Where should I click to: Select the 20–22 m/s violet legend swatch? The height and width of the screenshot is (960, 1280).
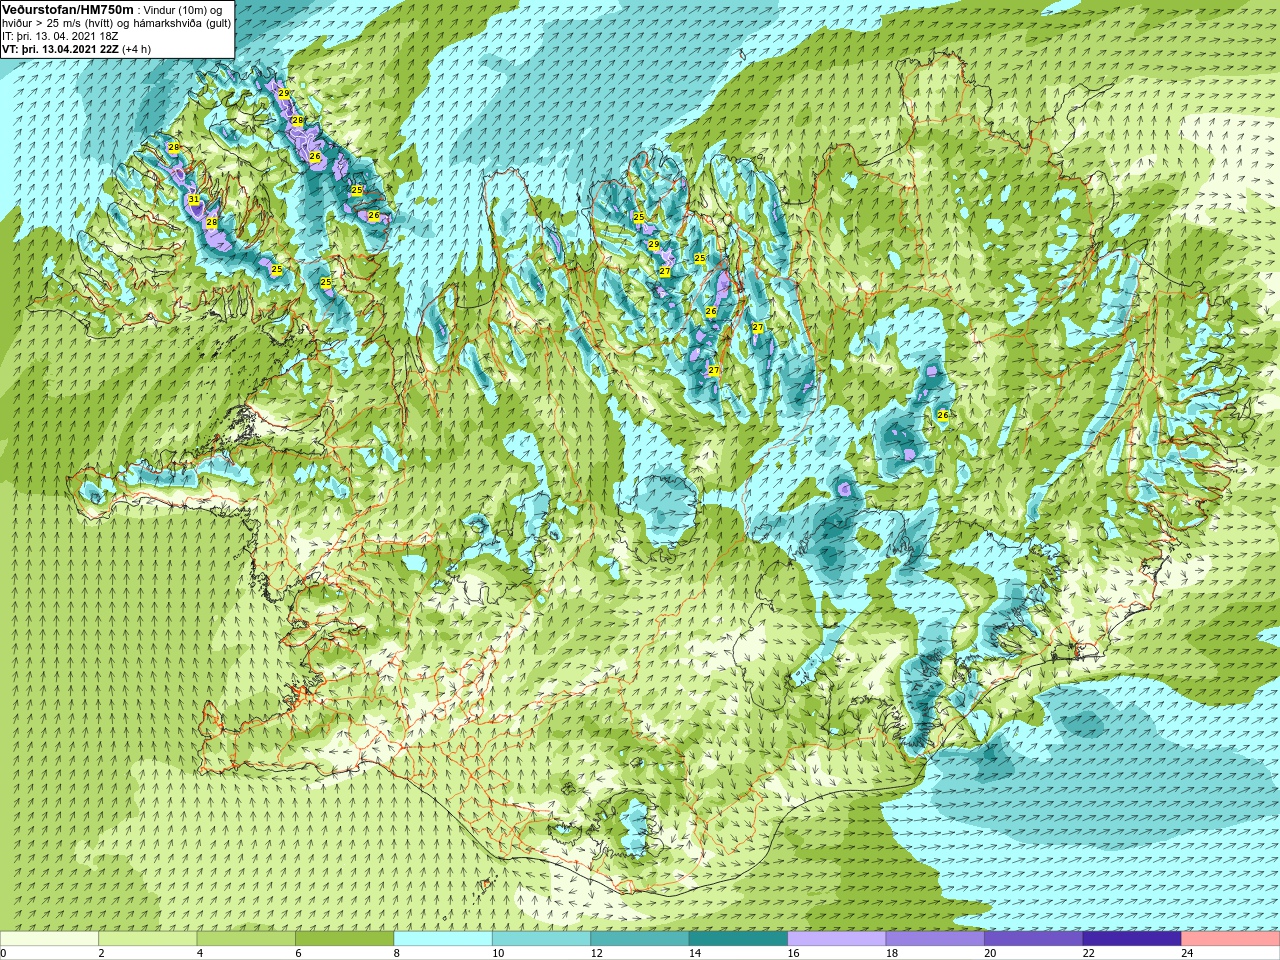pyautogui.click(x=1033, y=939)
